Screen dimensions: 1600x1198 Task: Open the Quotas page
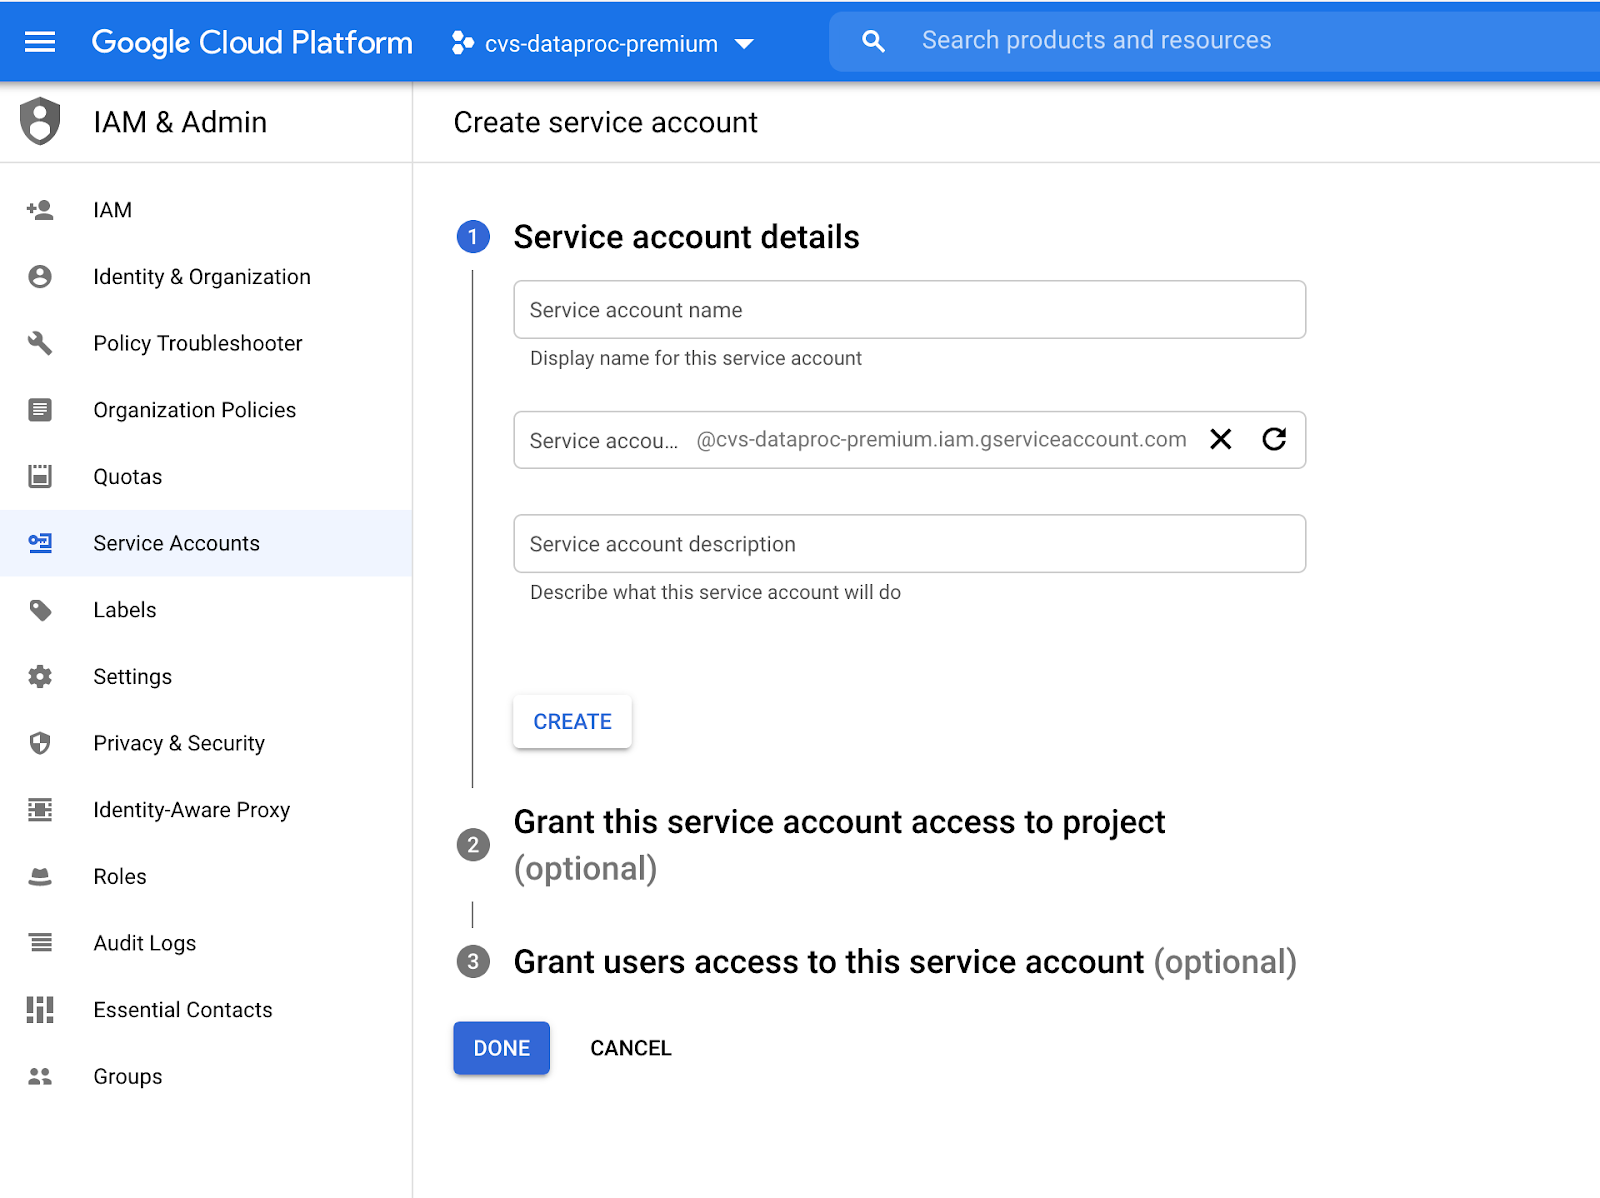tap(206, 477)
